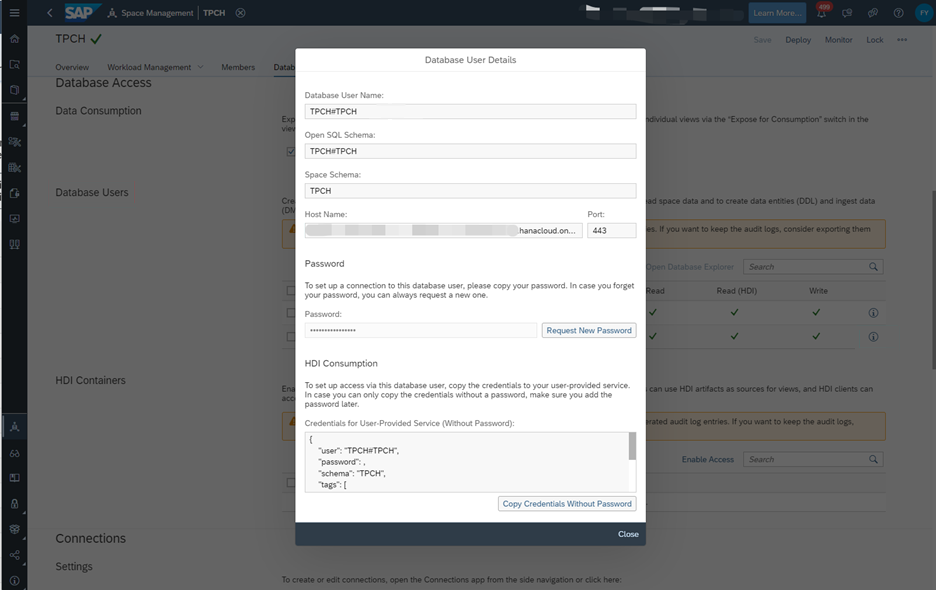Image resolution: width=936 pixels, height=590 pixels.
Task: Open the three-dot more actions menu
Action: click(902, 40)
